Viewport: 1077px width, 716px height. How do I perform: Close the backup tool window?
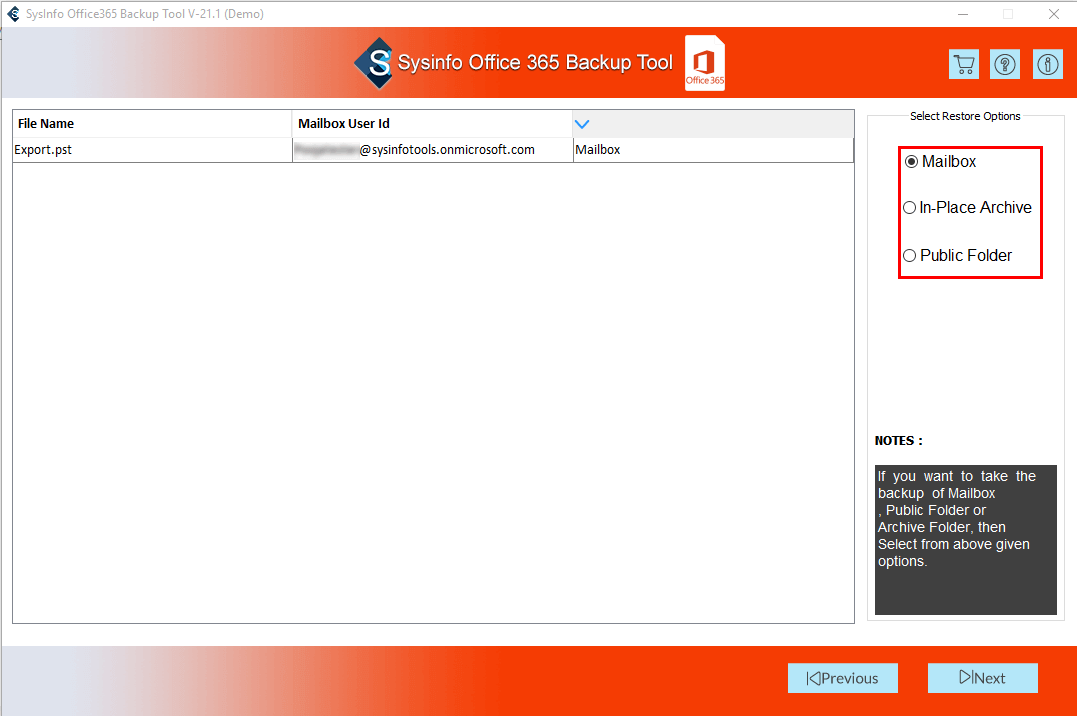1054,14
